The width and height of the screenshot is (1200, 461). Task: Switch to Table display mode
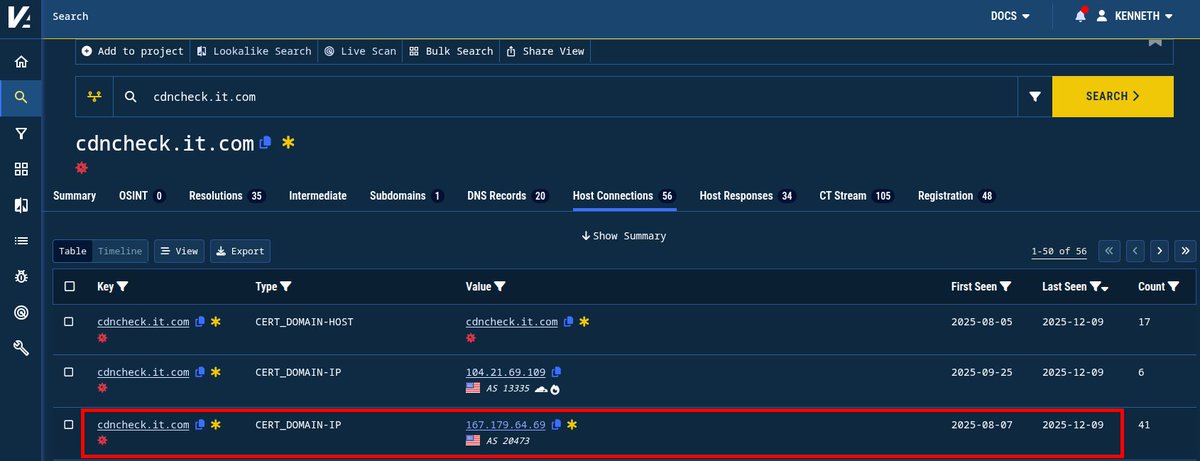(x=73, y=251)
